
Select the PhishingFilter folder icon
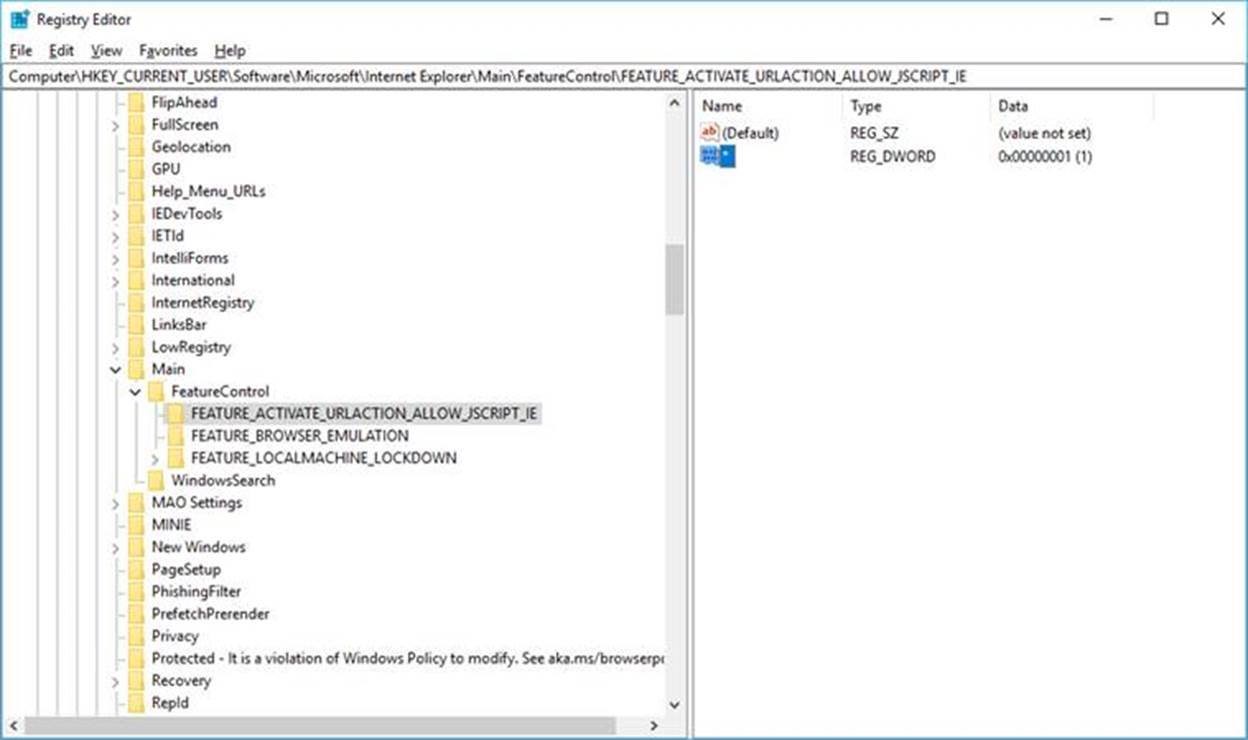coord(136,591)
